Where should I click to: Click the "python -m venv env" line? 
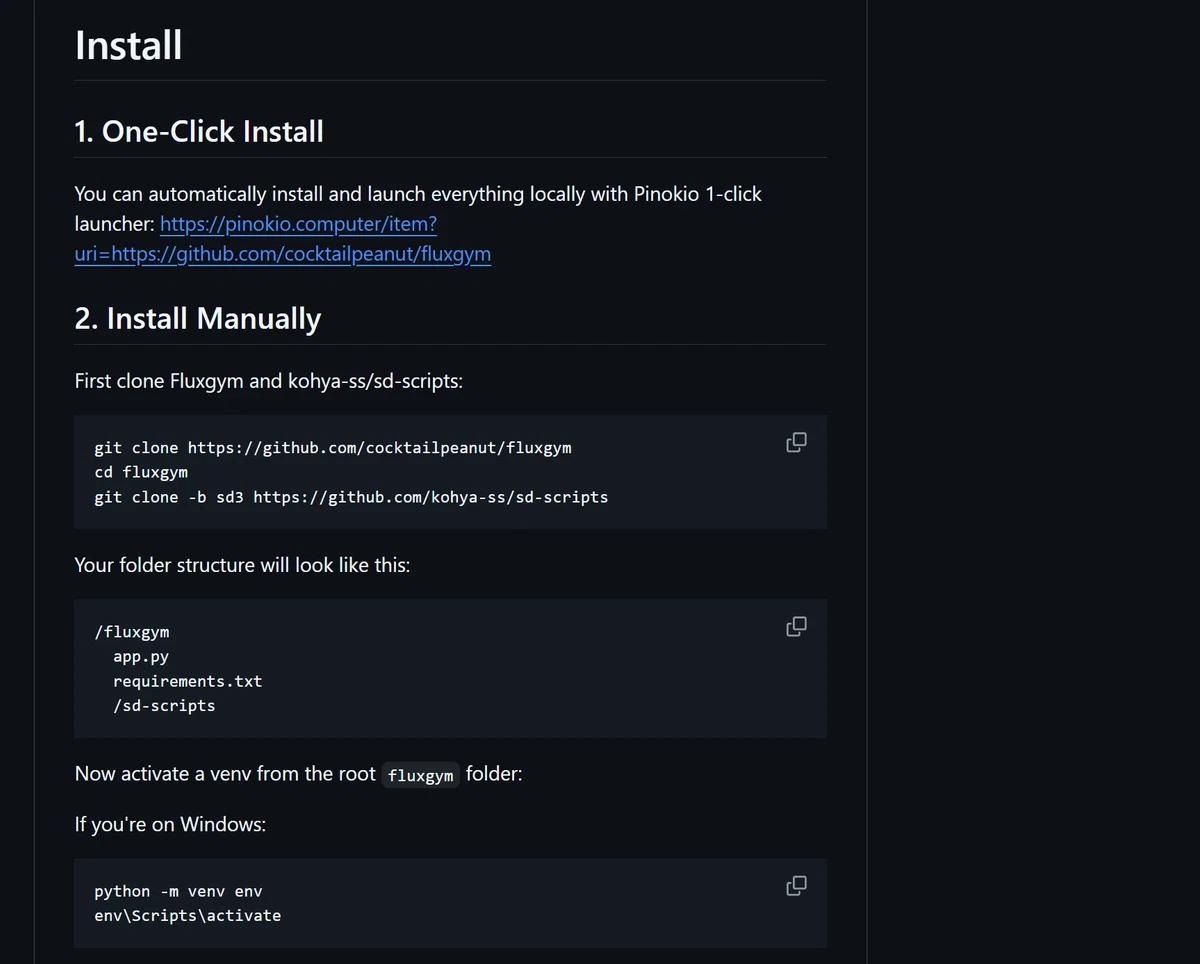pos(178,891)
